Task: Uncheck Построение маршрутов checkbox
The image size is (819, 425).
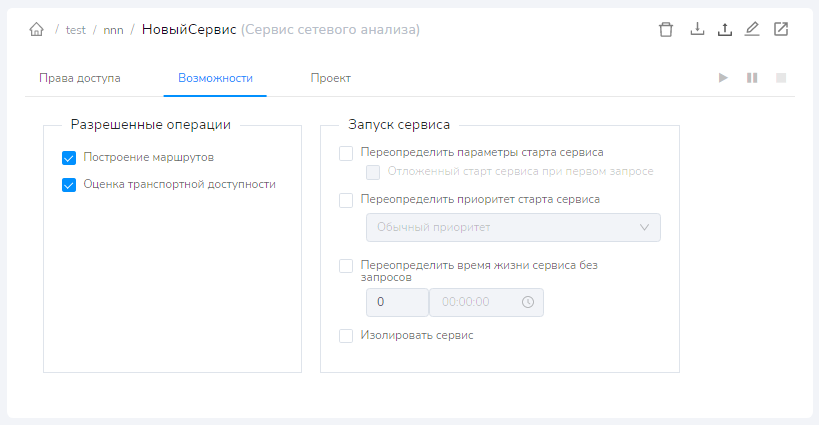Action: pyautogui.click(x=69, y=157)
